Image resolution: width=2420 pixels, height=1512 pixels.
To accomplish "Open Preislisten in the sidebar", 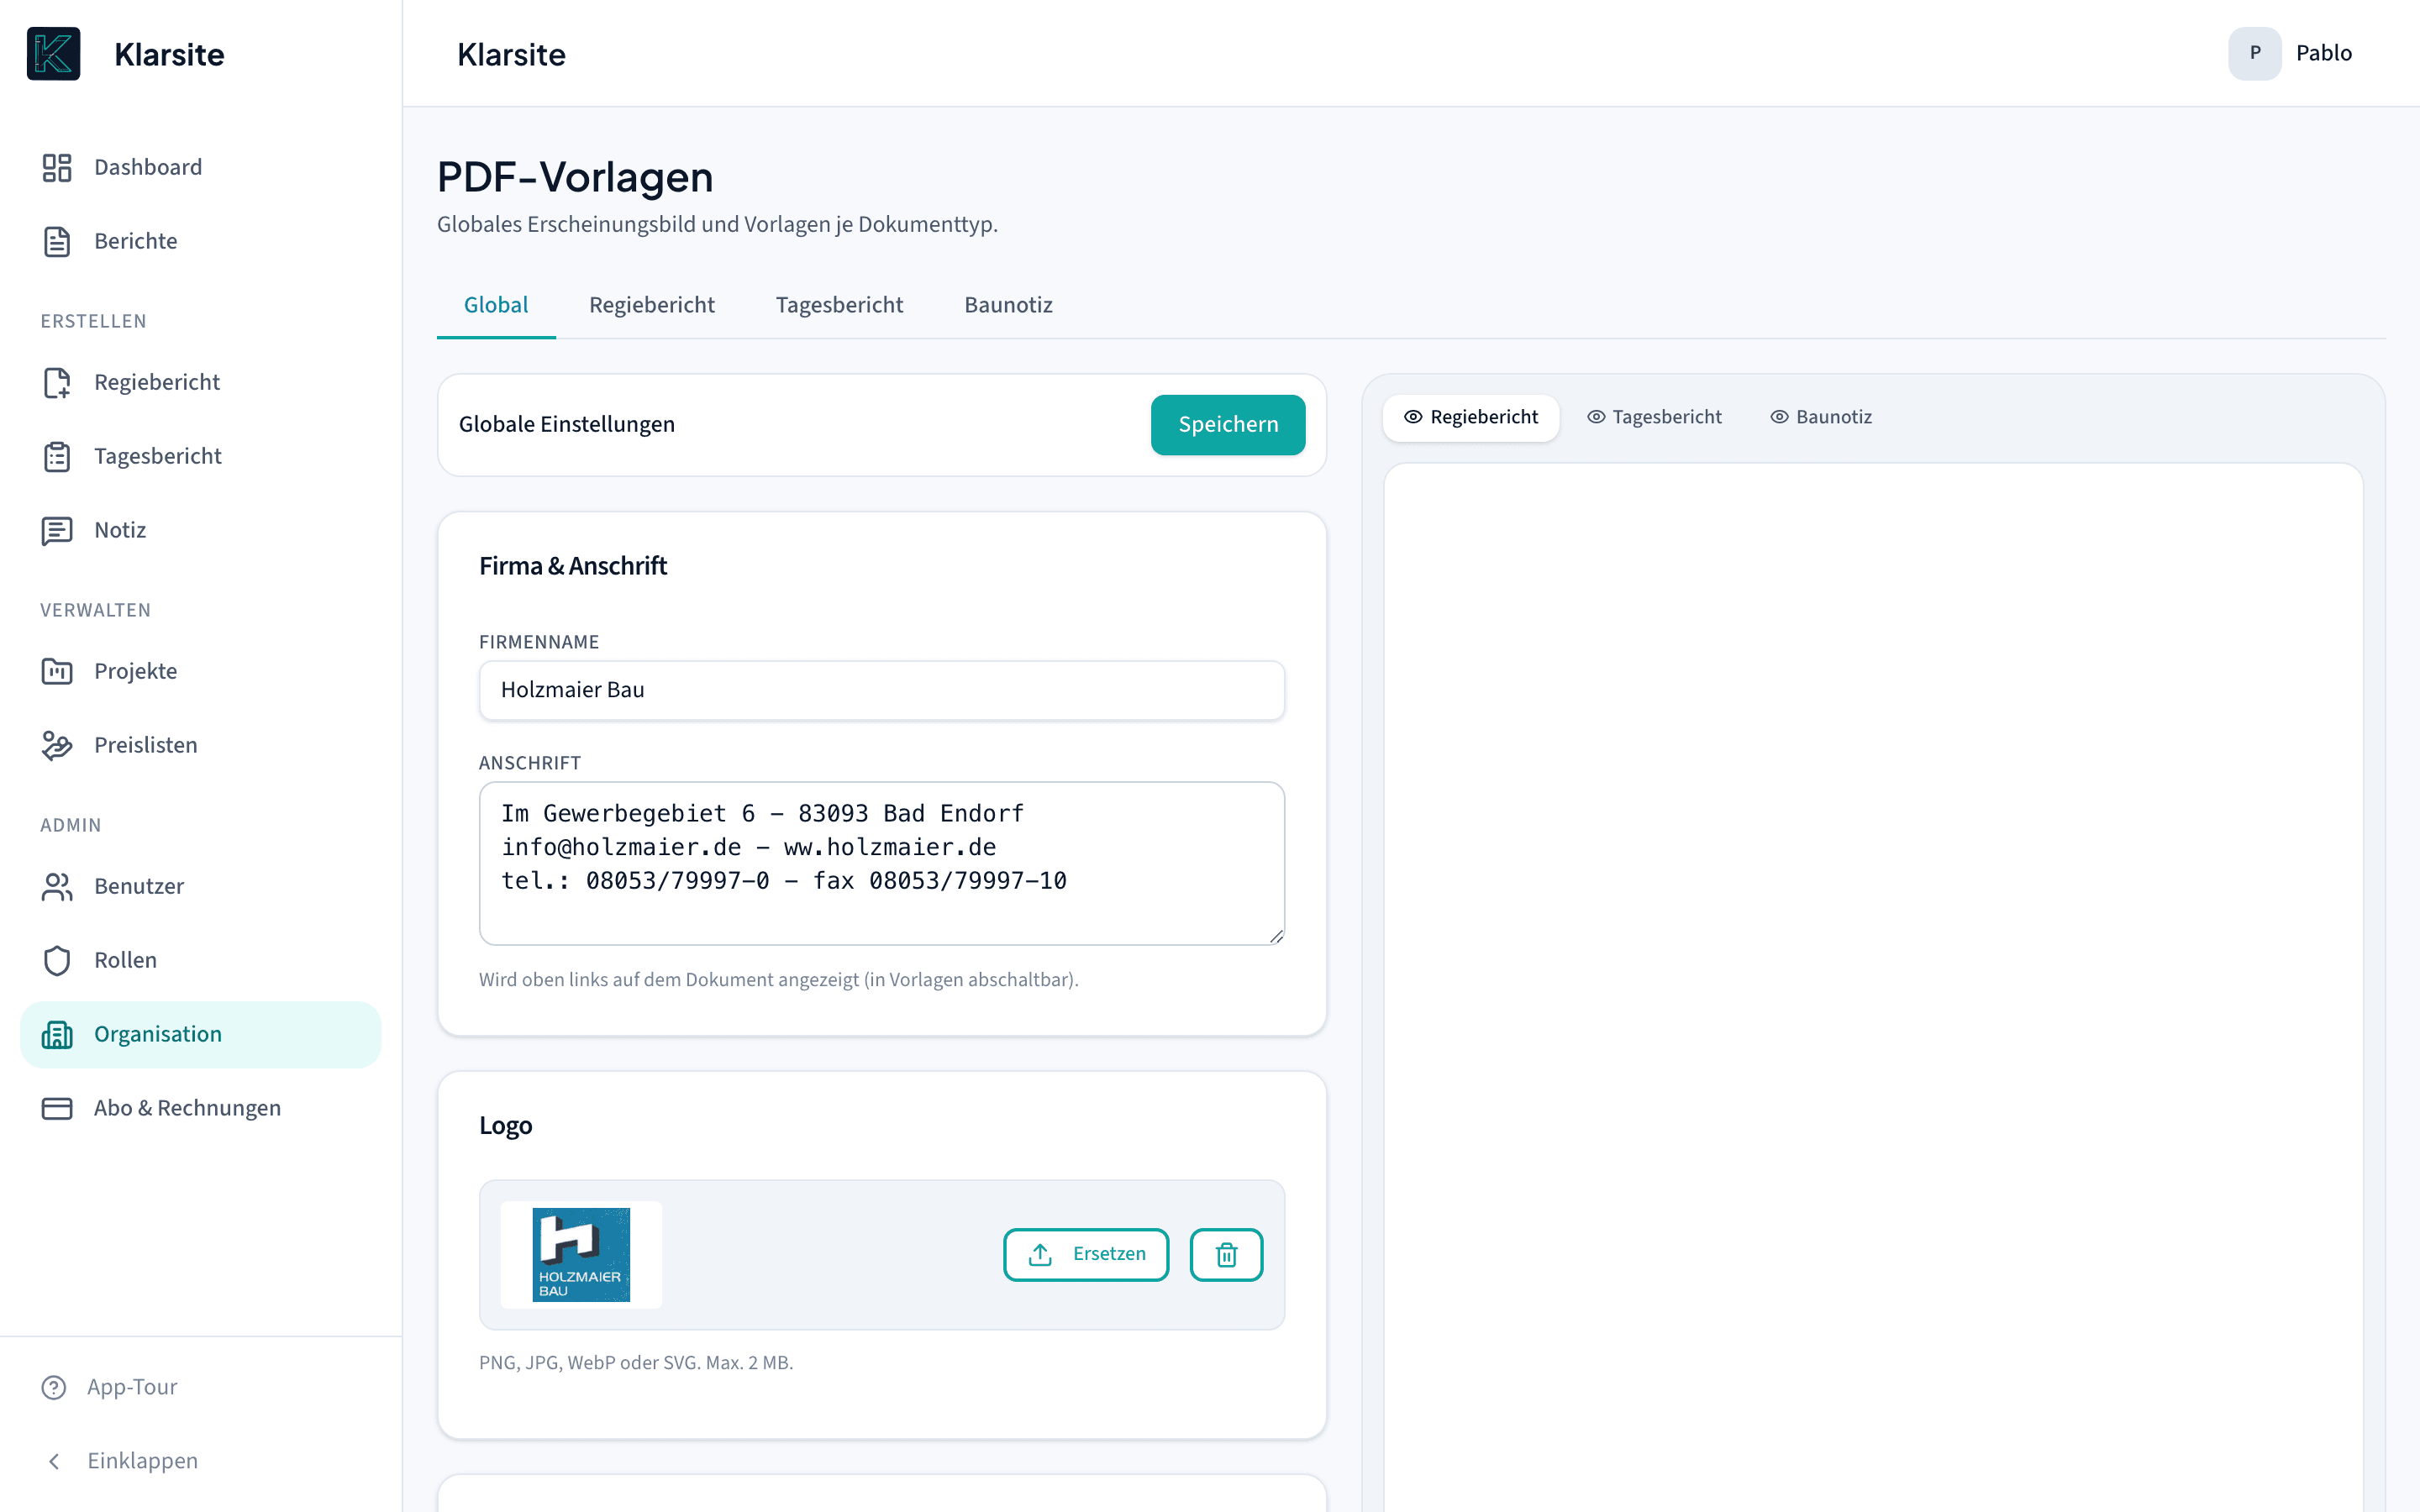I will [x=200, y=745].
